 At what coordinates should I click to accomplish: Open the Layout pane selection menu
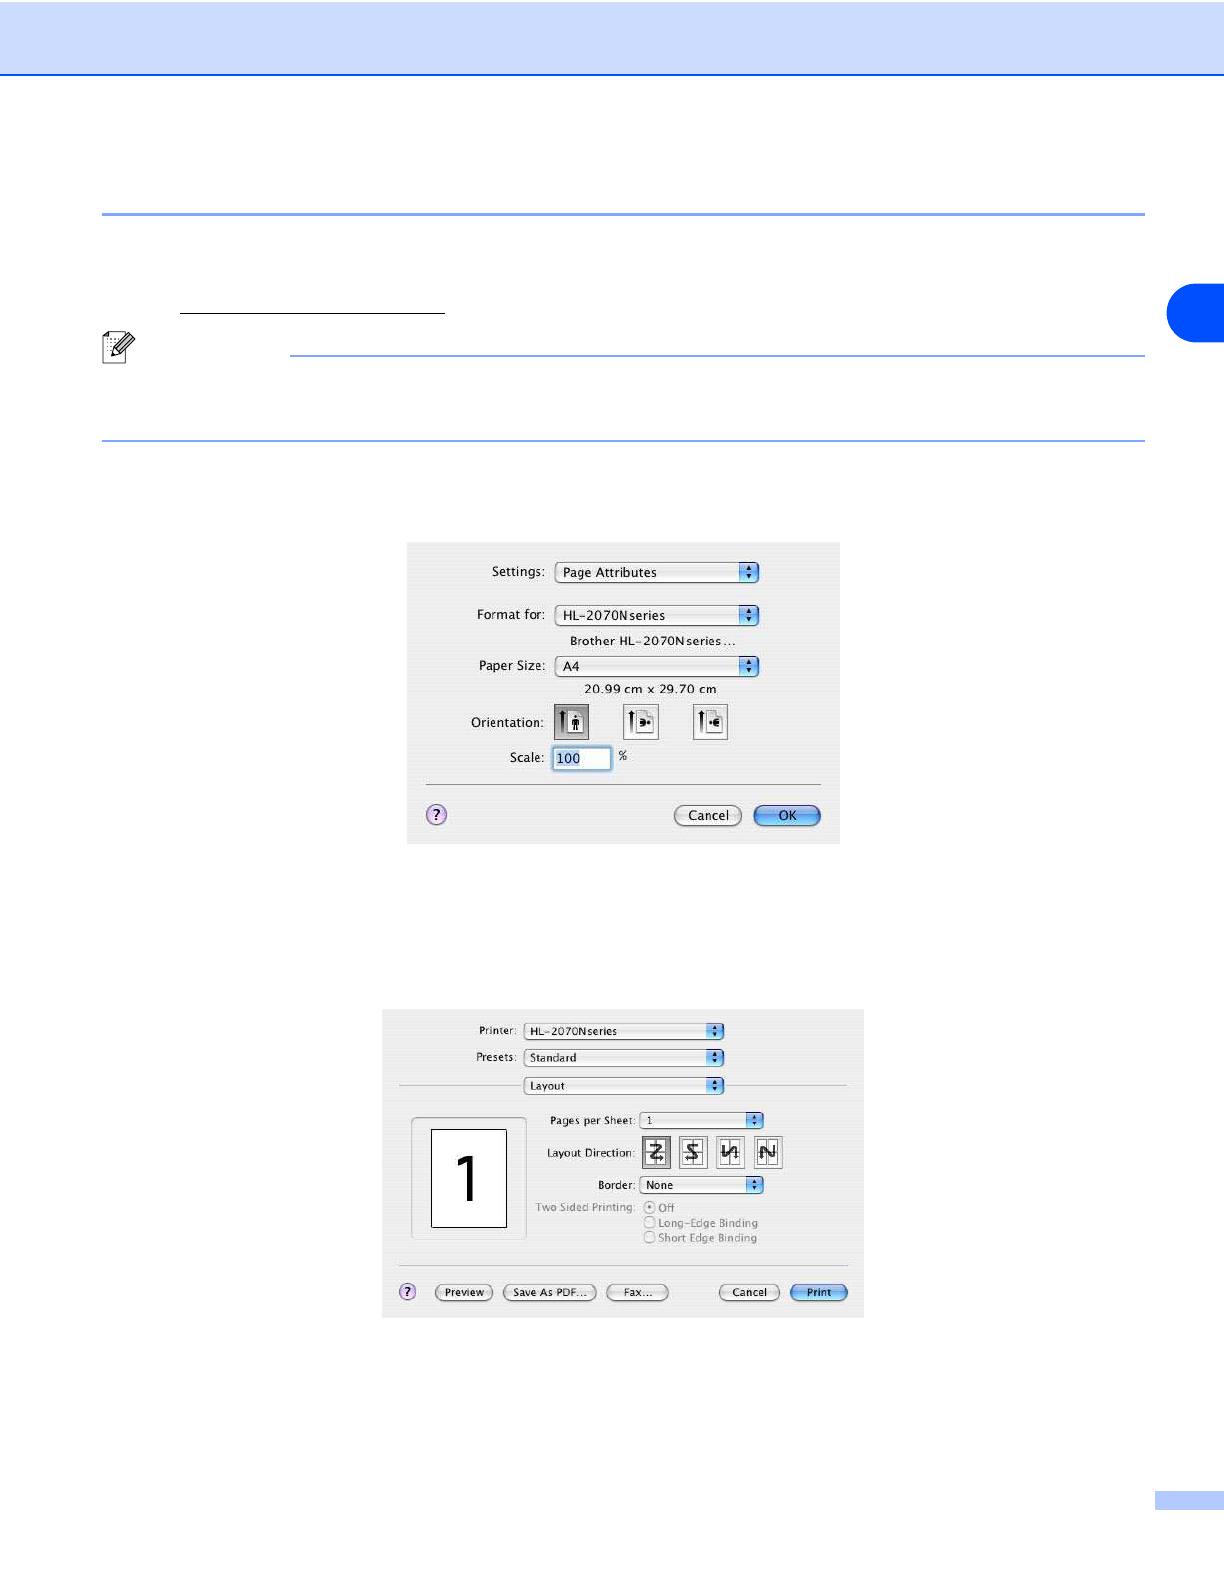(x=623, y=1086)
